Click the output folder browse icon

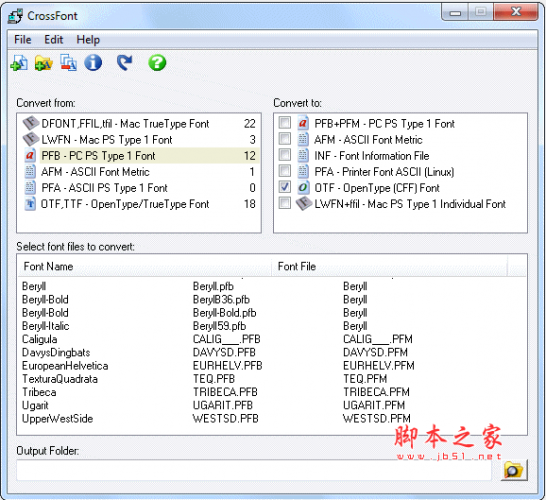click(x=514, y=470)
